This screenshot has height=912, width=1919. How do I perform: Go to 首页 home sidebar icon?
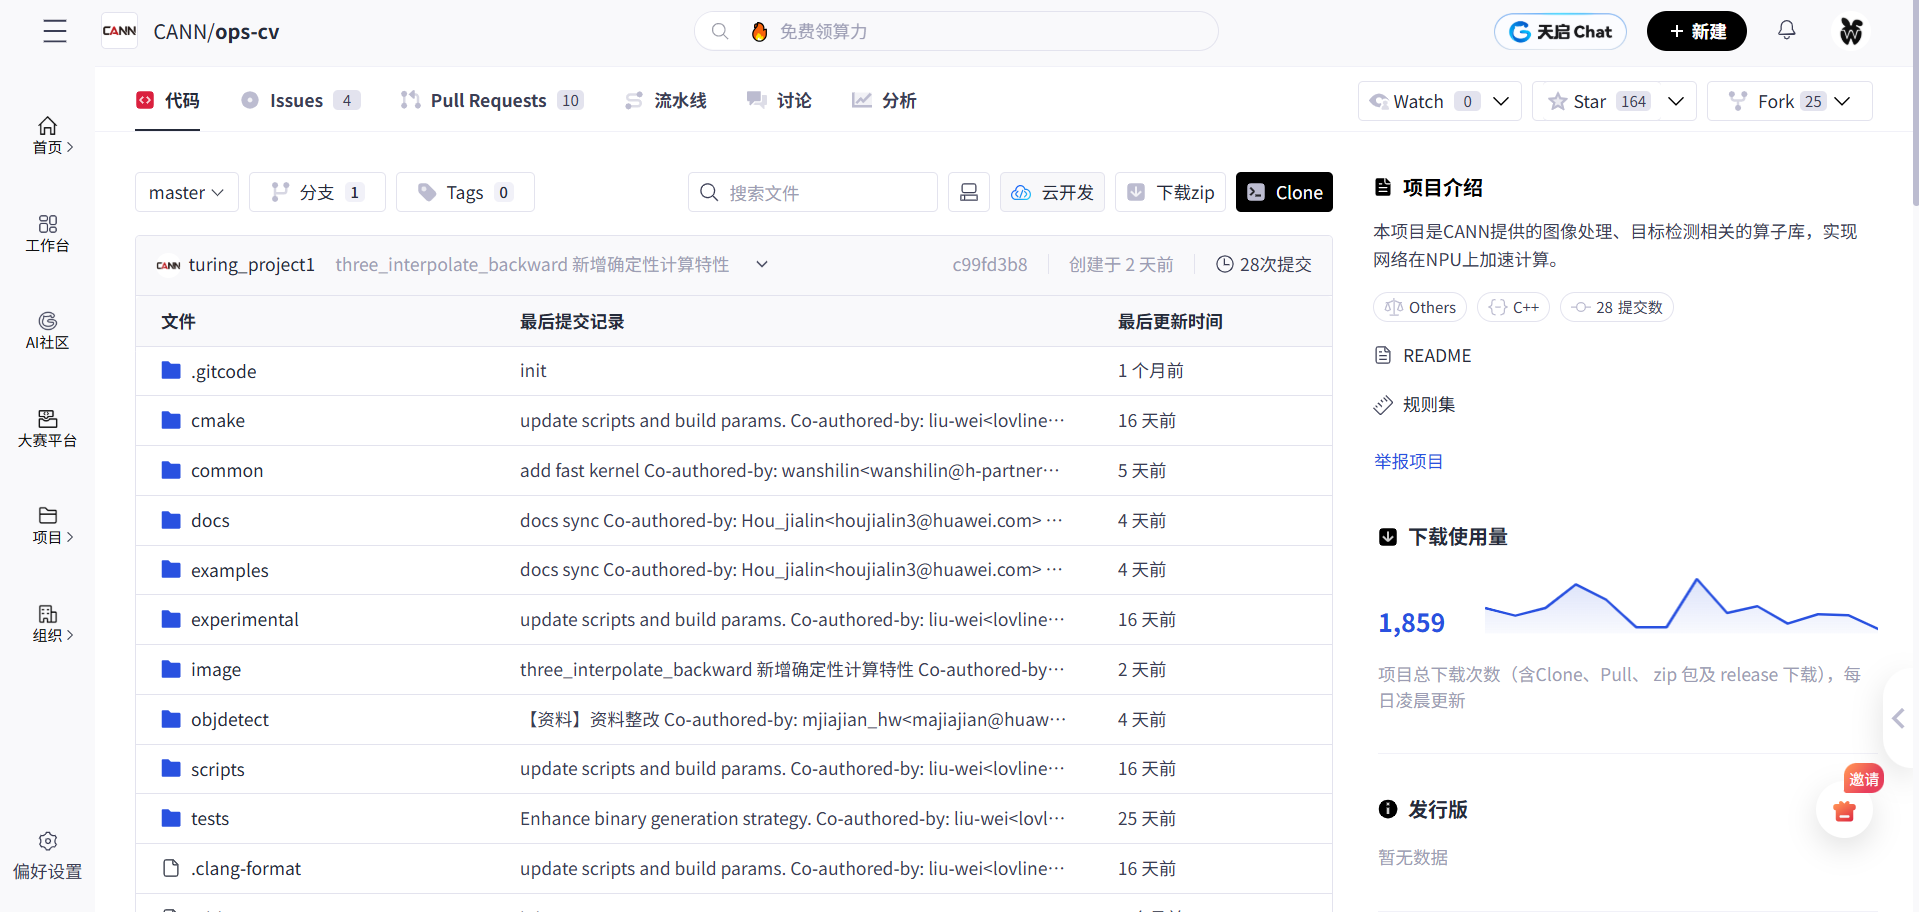(x=47, y=136)
